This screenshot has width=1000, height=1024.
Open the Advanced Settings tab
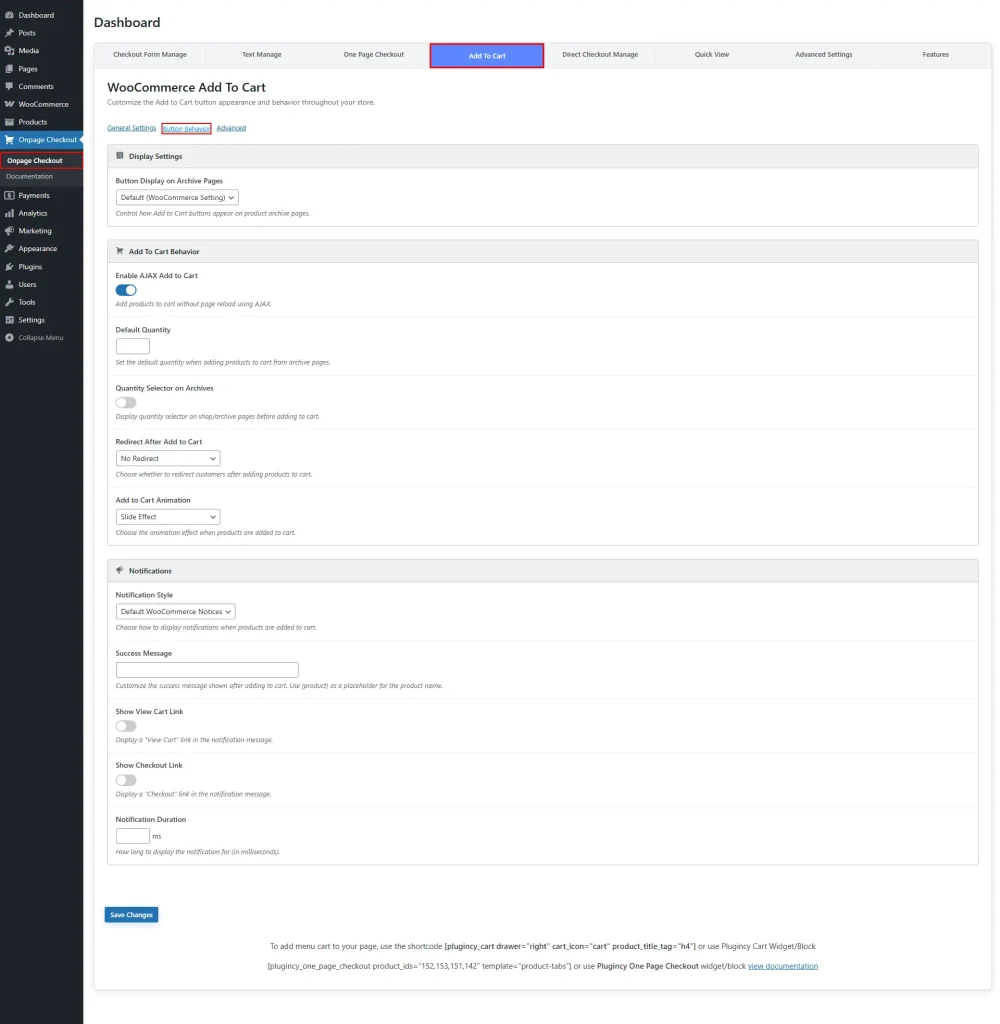pyautogui.click(x=823, y=55)
